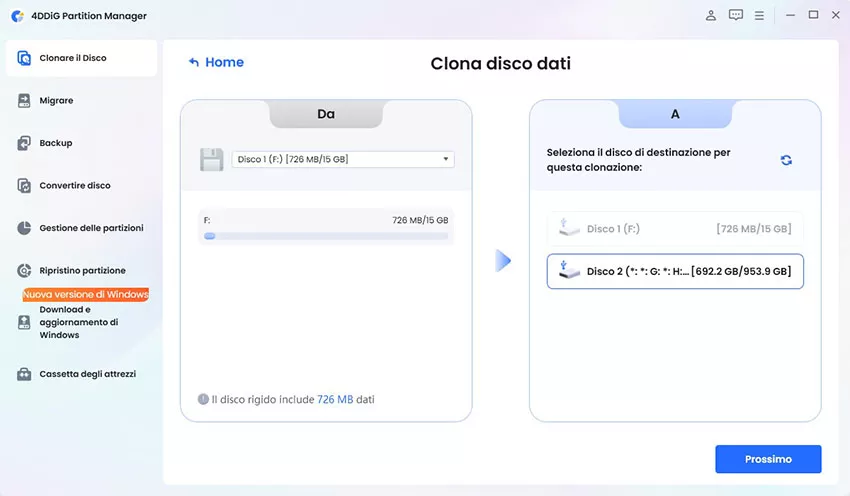Click the F: partition row
850x496 pixels.
click(x=326, y=227)
